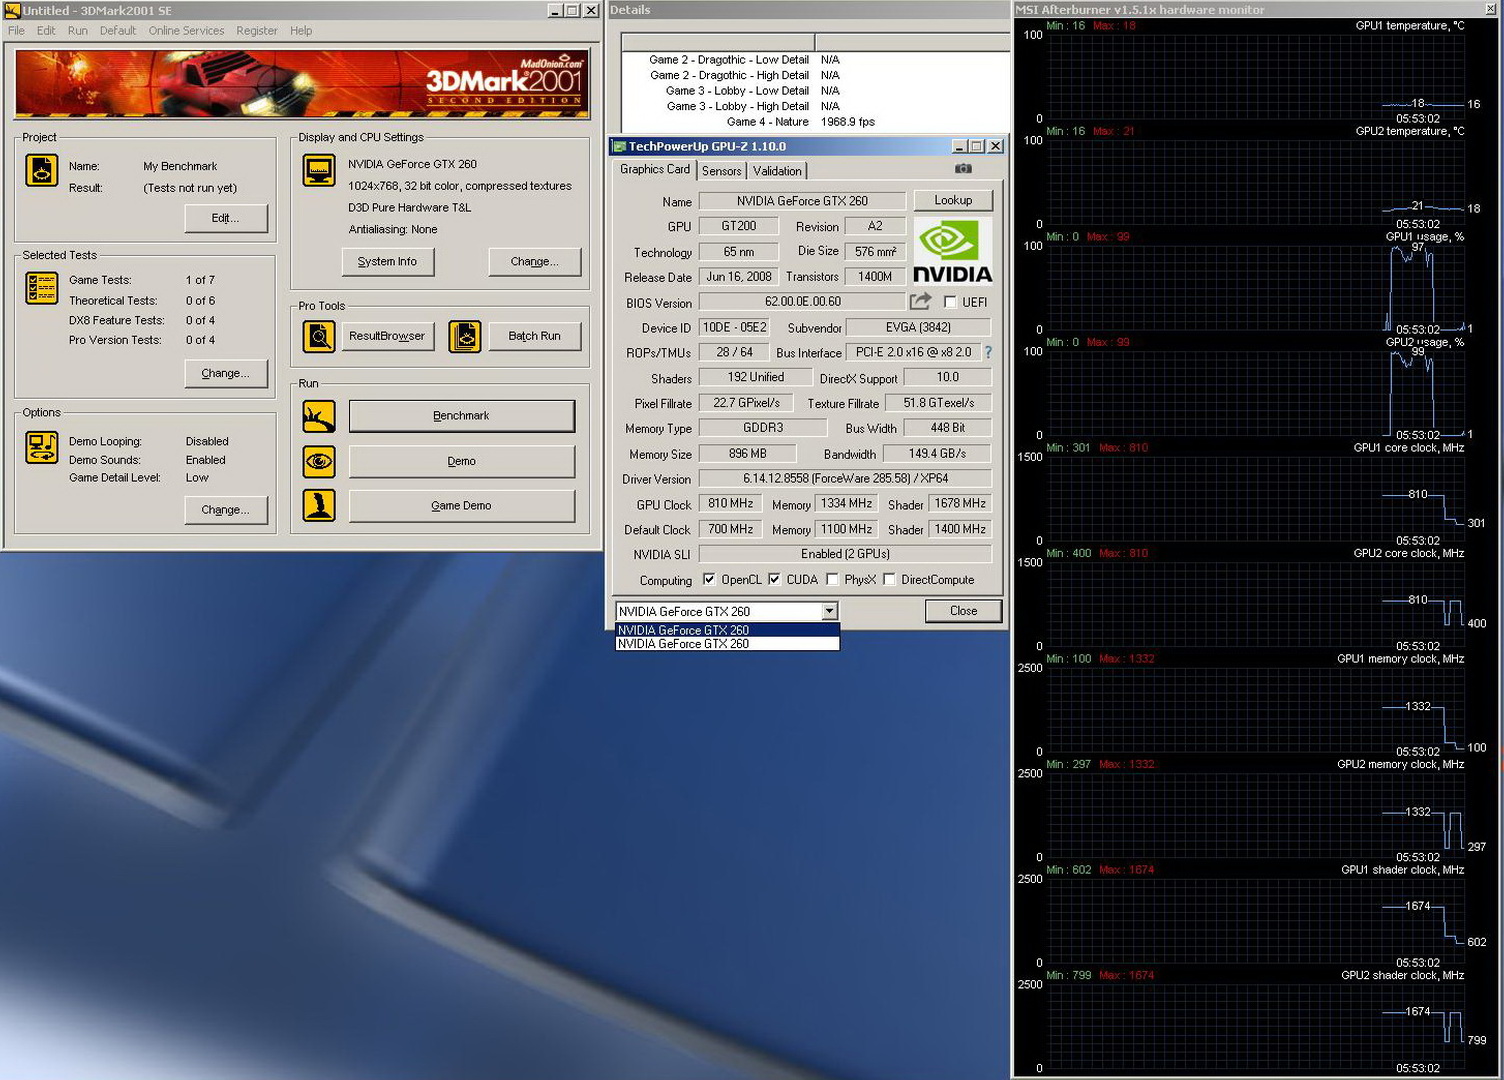Click the Driver Version field
The height and width of the screenshot is (1080, 1504).
[845, 479]
